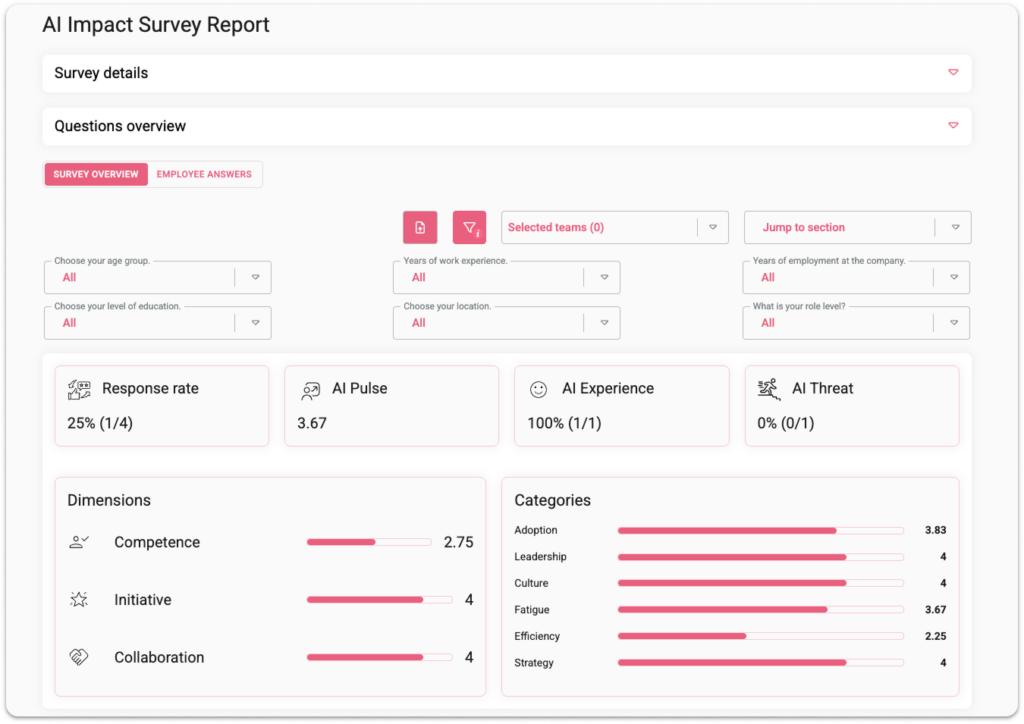This screenshot has height=724, width=1024.
Task: Click the Culture category label
Action: coord(531,583)
